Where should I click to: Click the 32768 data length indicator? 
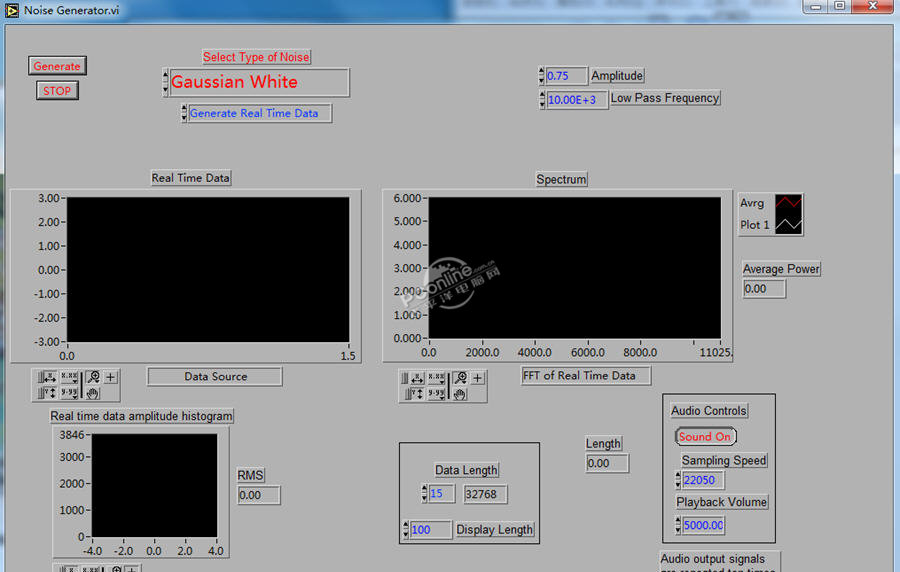click(x=485, y=494)
